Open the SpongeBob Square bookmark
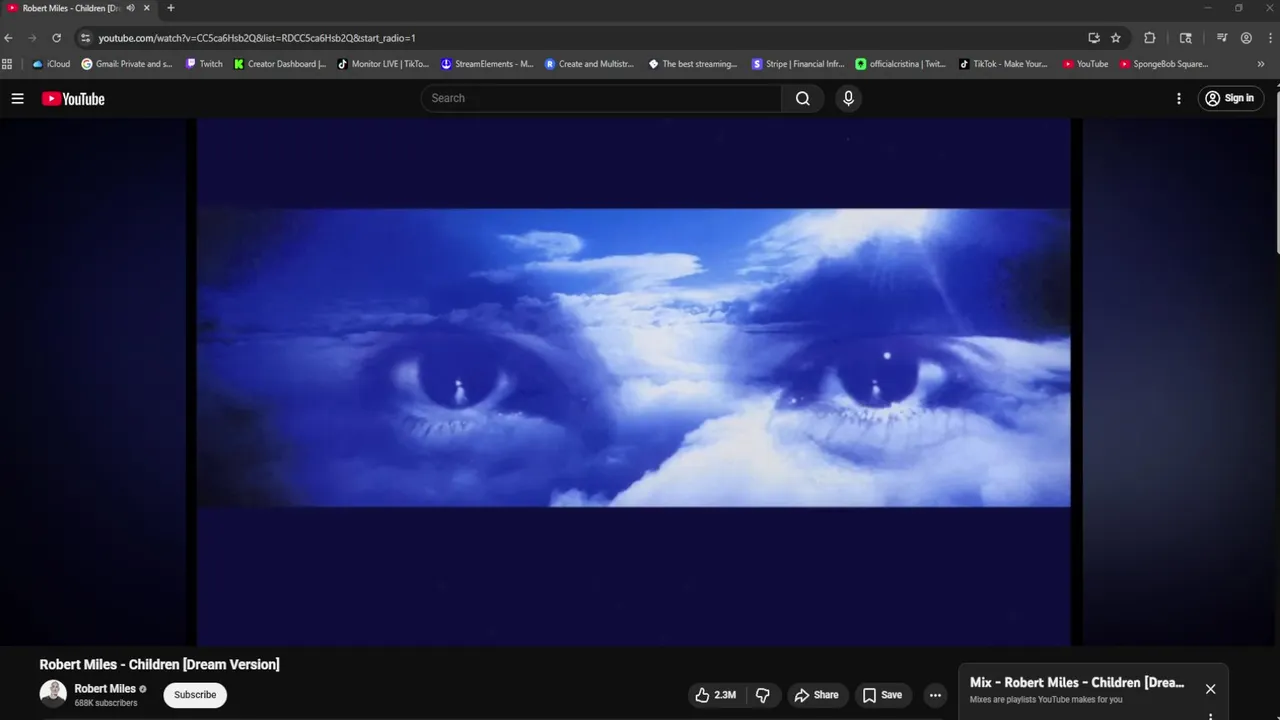This screenshot has height=720, width=1280. pyautogui.click(x=1164, y=64)
